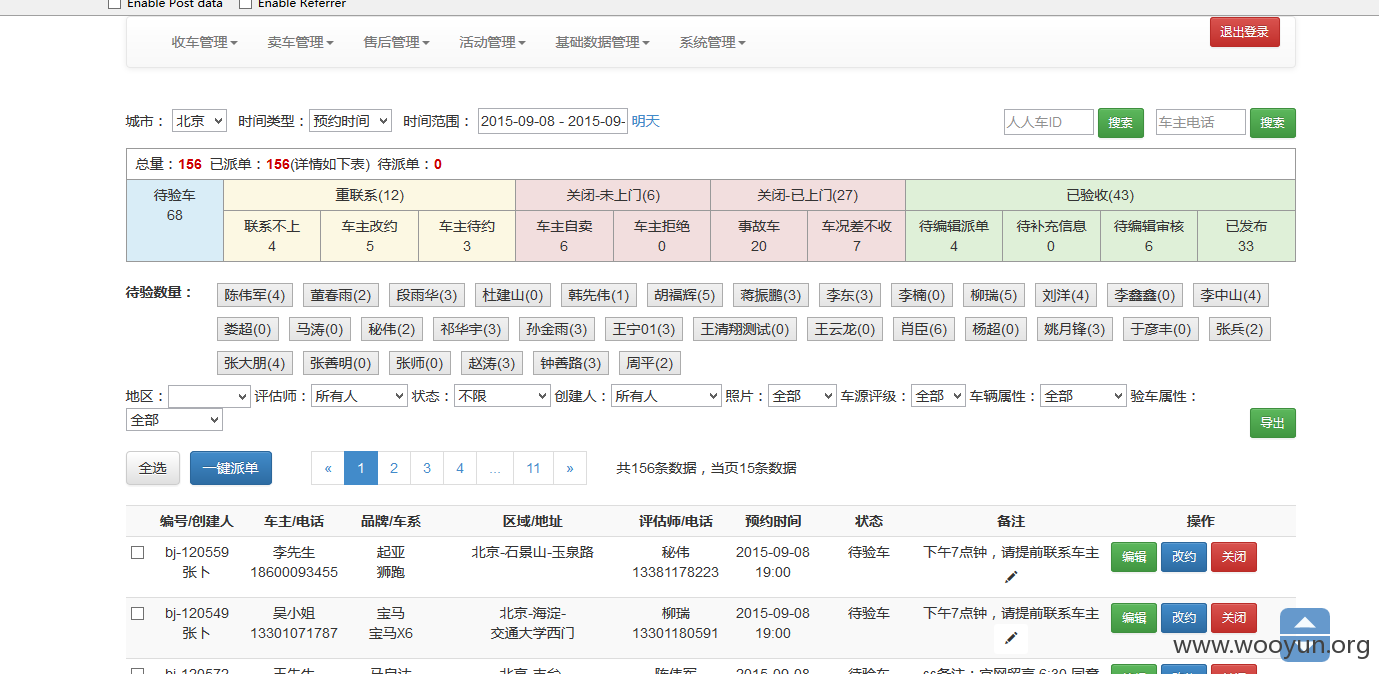Screen dimensions: 1379x674
Task: Click the previous page « arrow
Action: coord(328,468)
